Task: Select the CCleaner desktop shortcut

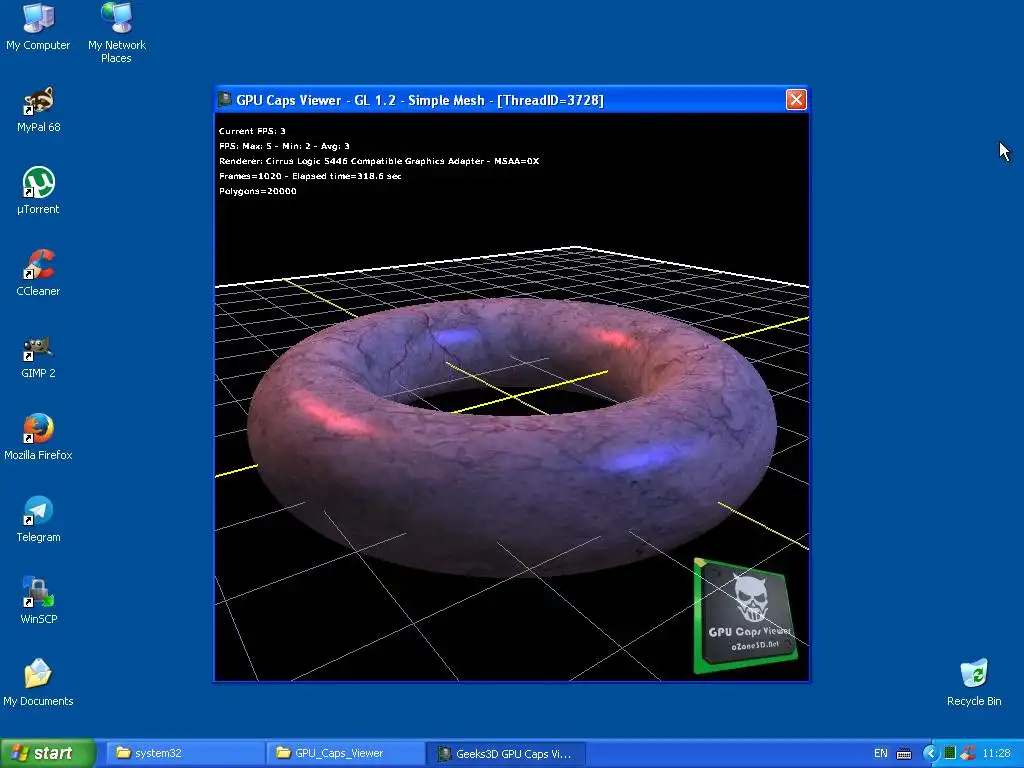Action: coord(38,272)
